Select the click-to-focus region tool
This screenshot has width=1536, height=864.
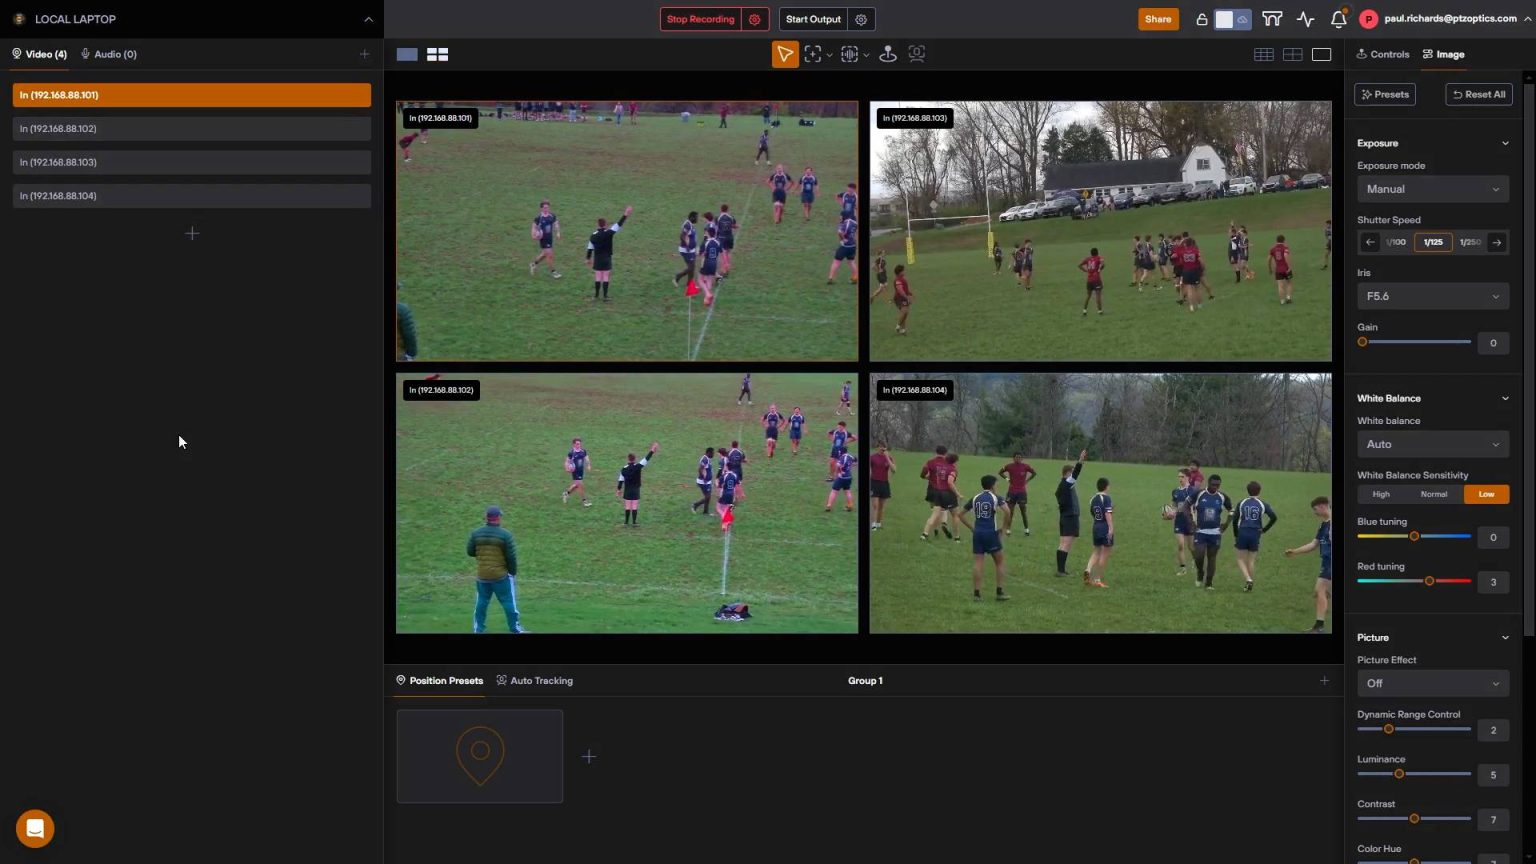coord(813,54)
